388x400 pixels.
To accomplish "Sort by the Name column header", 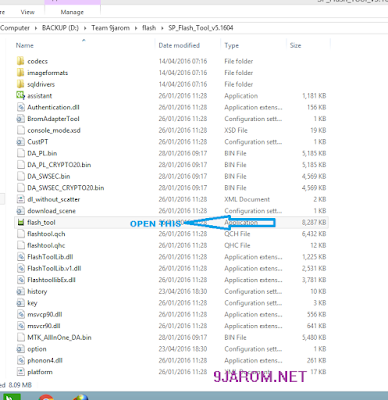I will click(25, 45).
